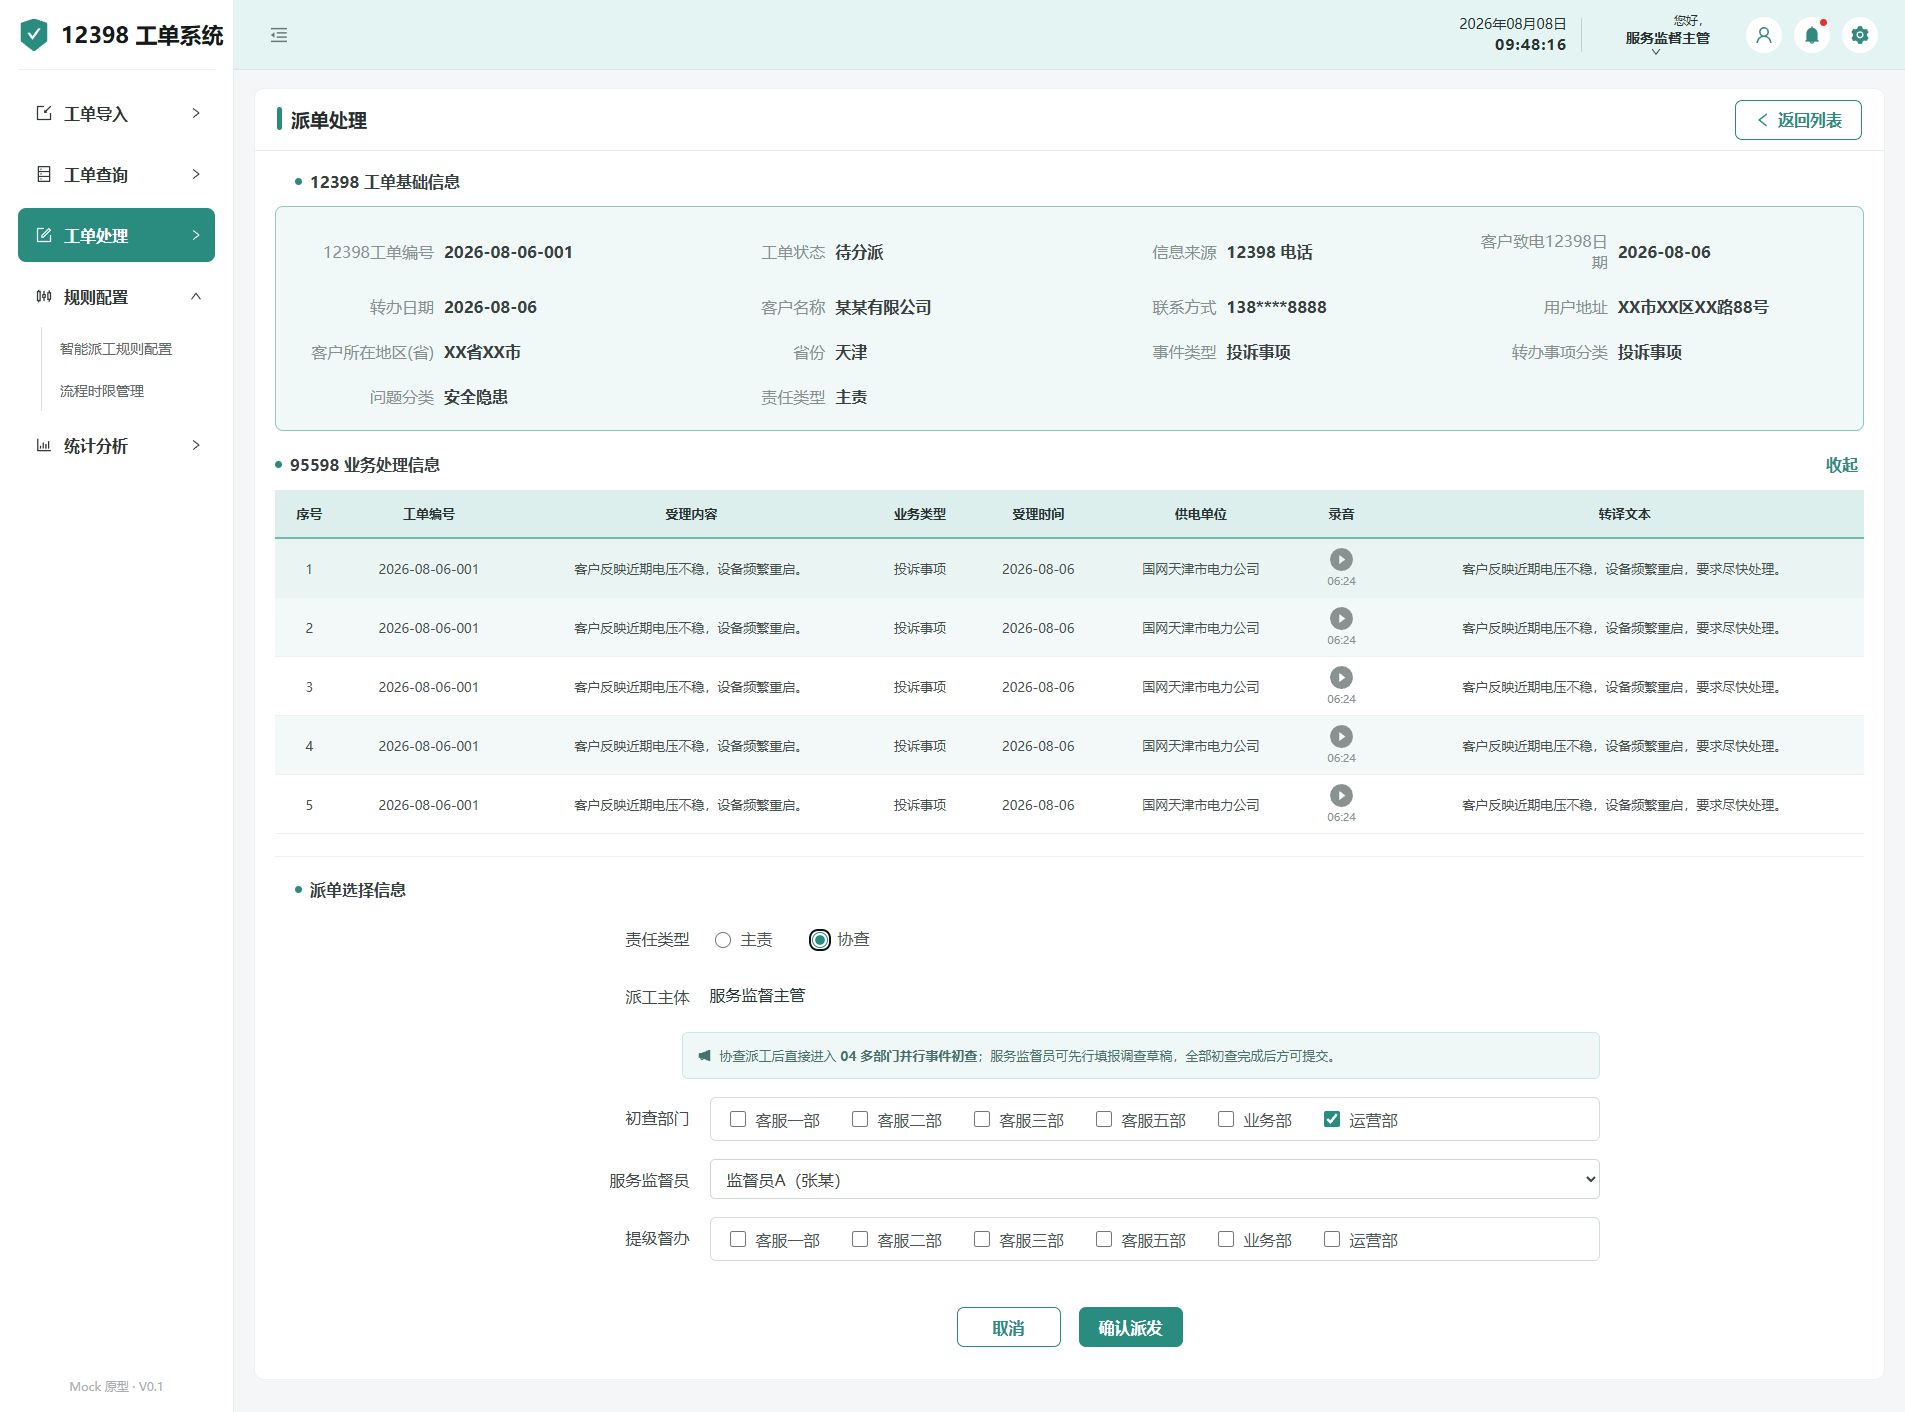Open the user profile icon
This screenshot has height=1412, width=1905.
pos(1764,35)
